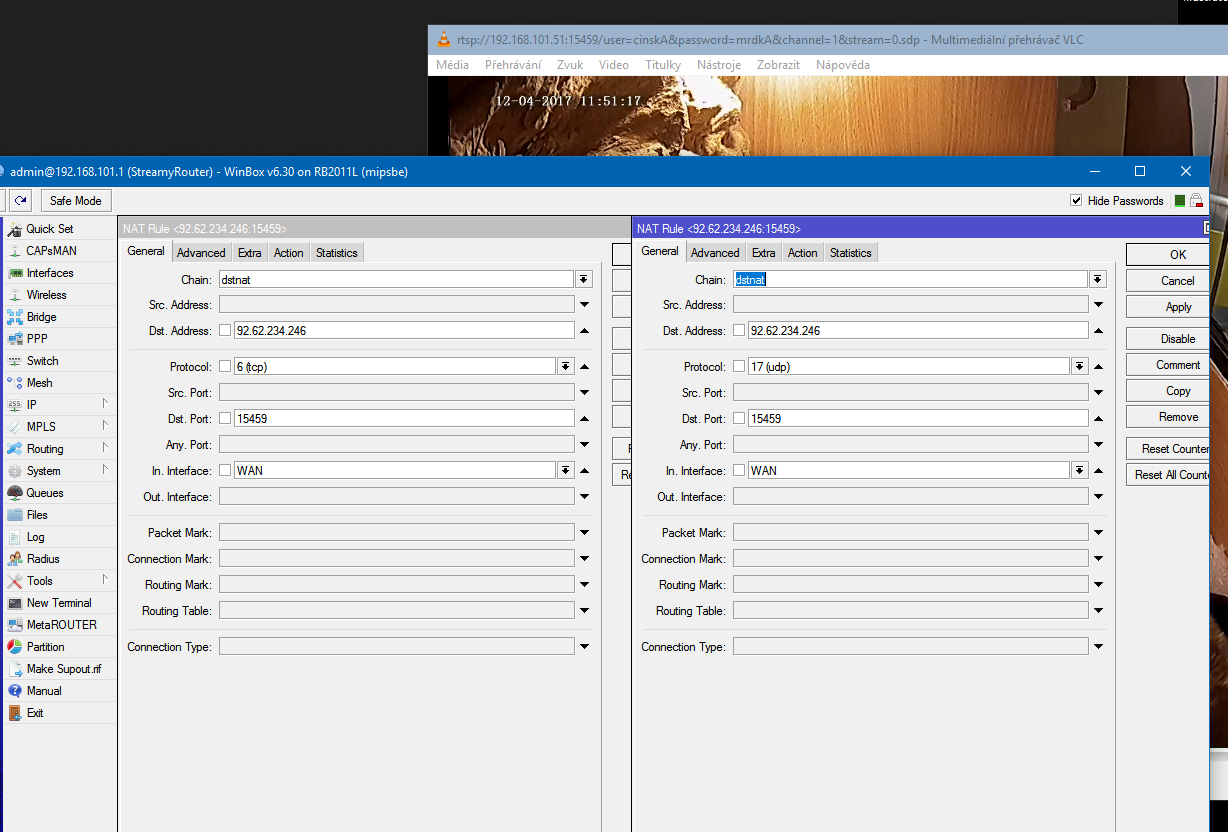Expand Connection Type field in TCP rule
This screenshot has height=832, width=1228.
584,647
